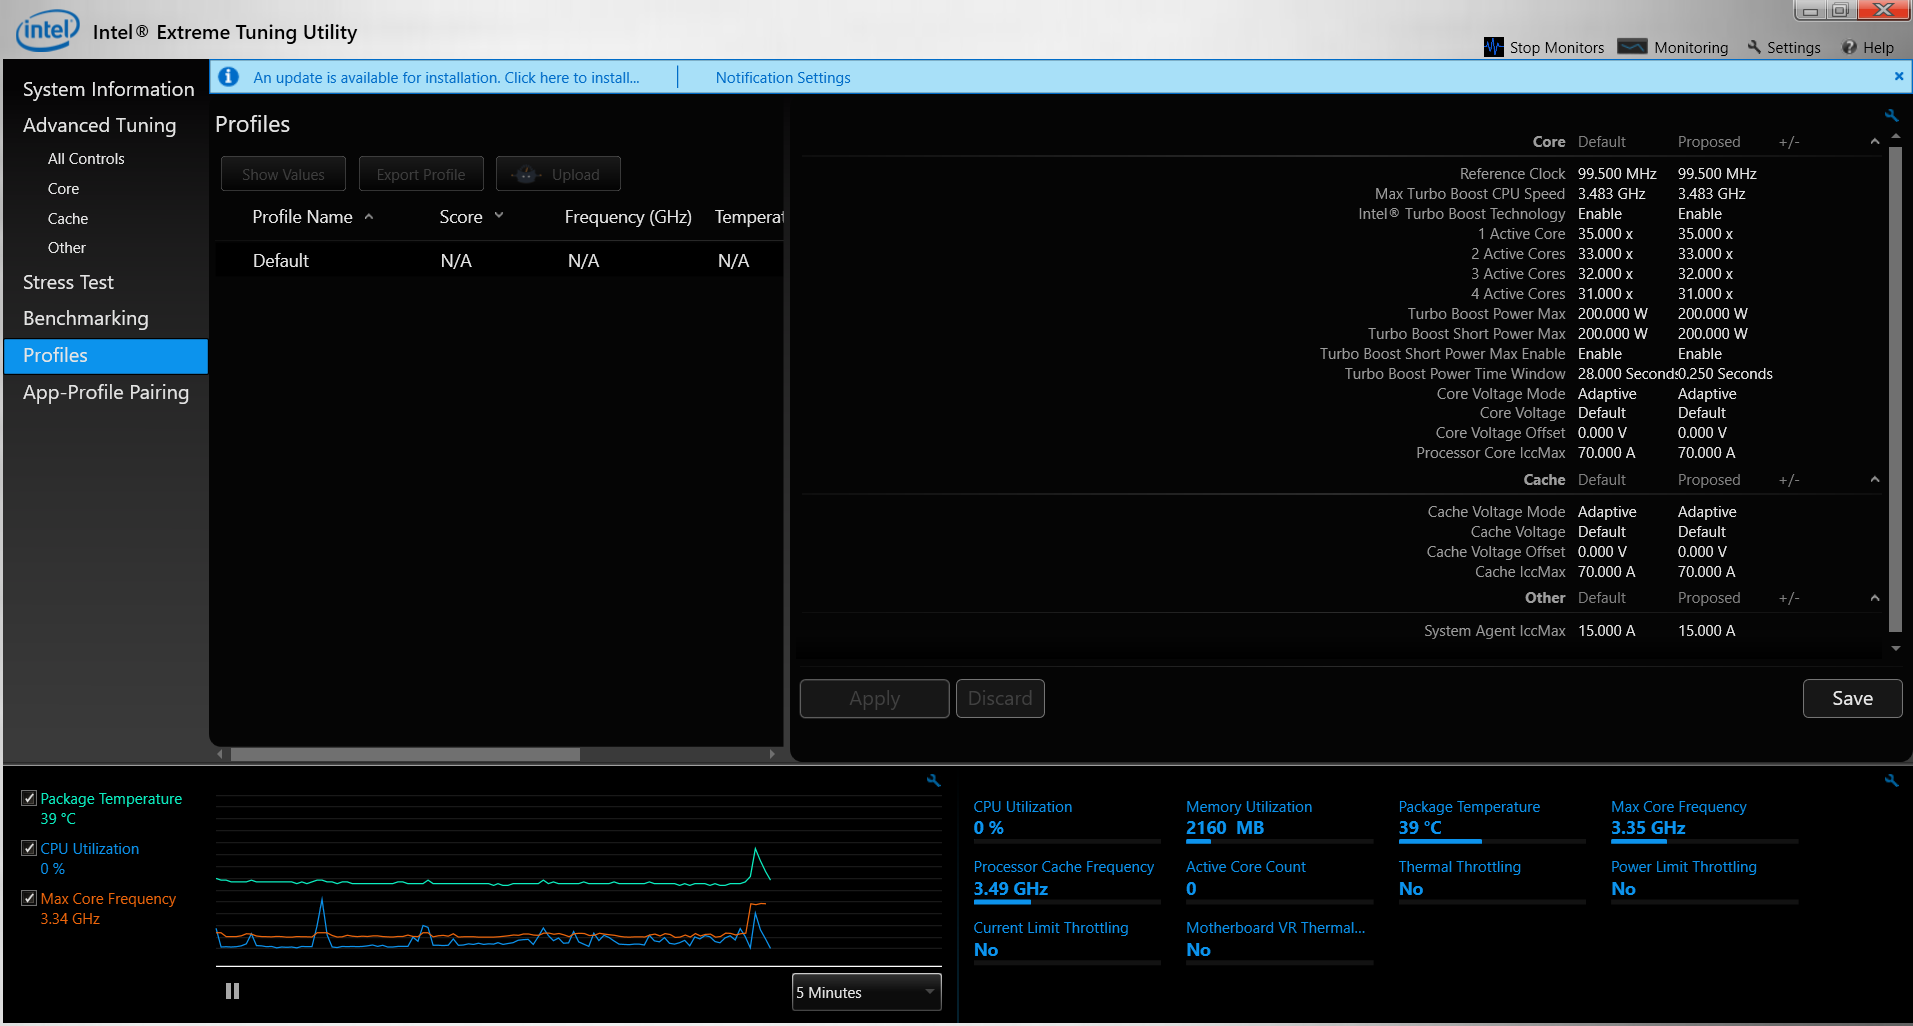Click Active Core Count 0 value

coord(1191,889)
